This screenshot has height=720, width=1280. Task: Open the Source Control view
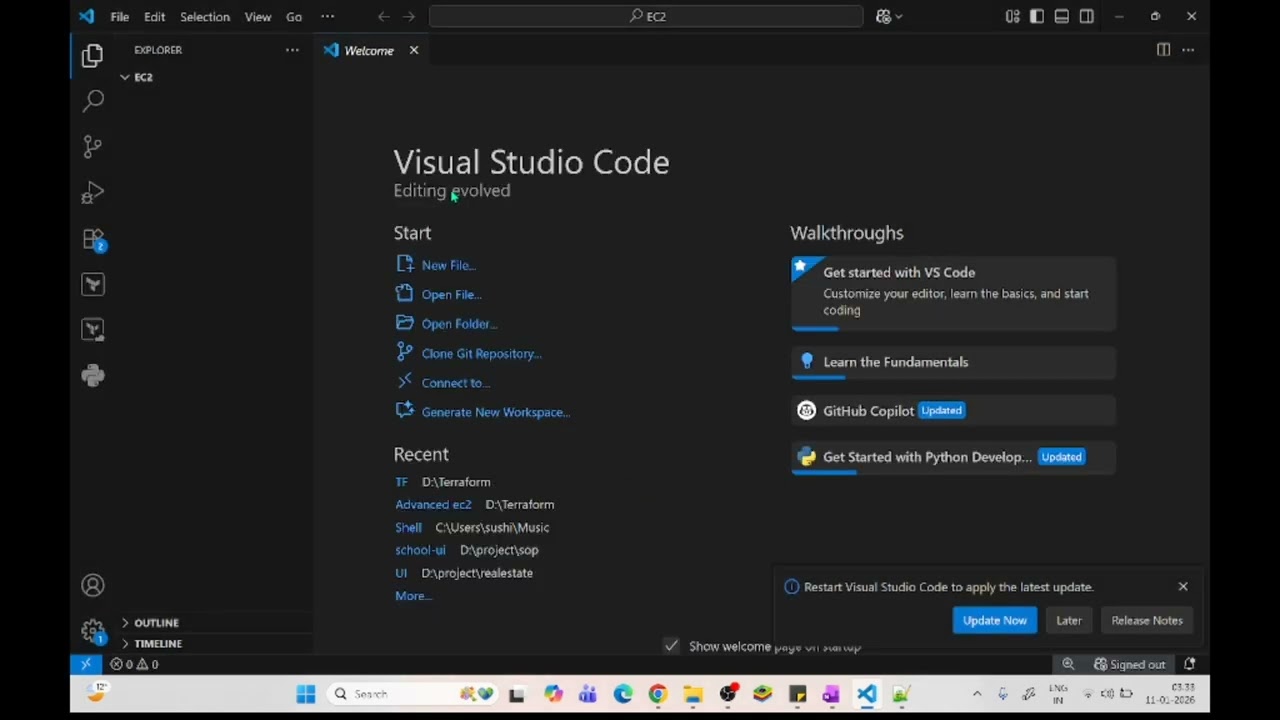pos(93,147)
